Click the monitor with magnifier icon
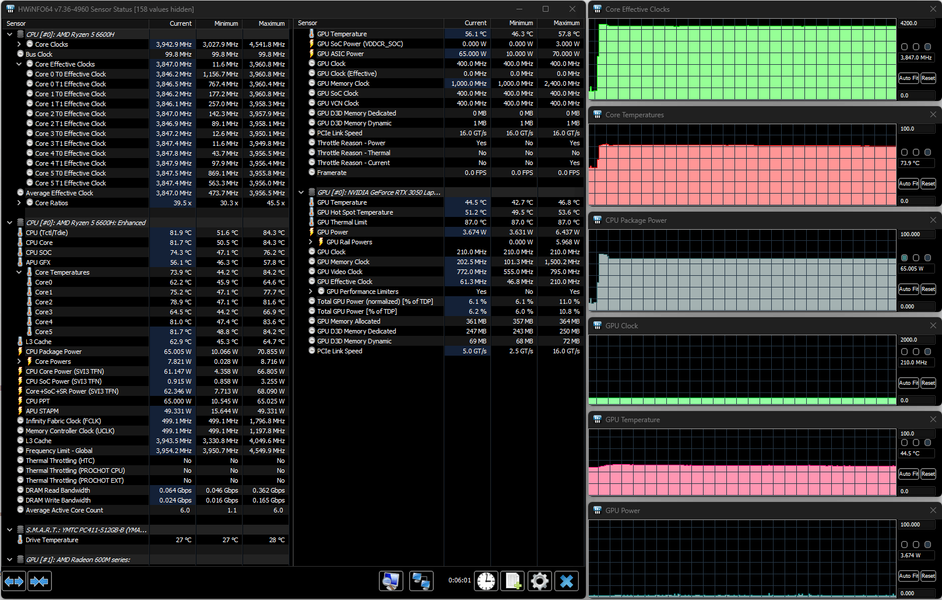 tap(392, 581)
